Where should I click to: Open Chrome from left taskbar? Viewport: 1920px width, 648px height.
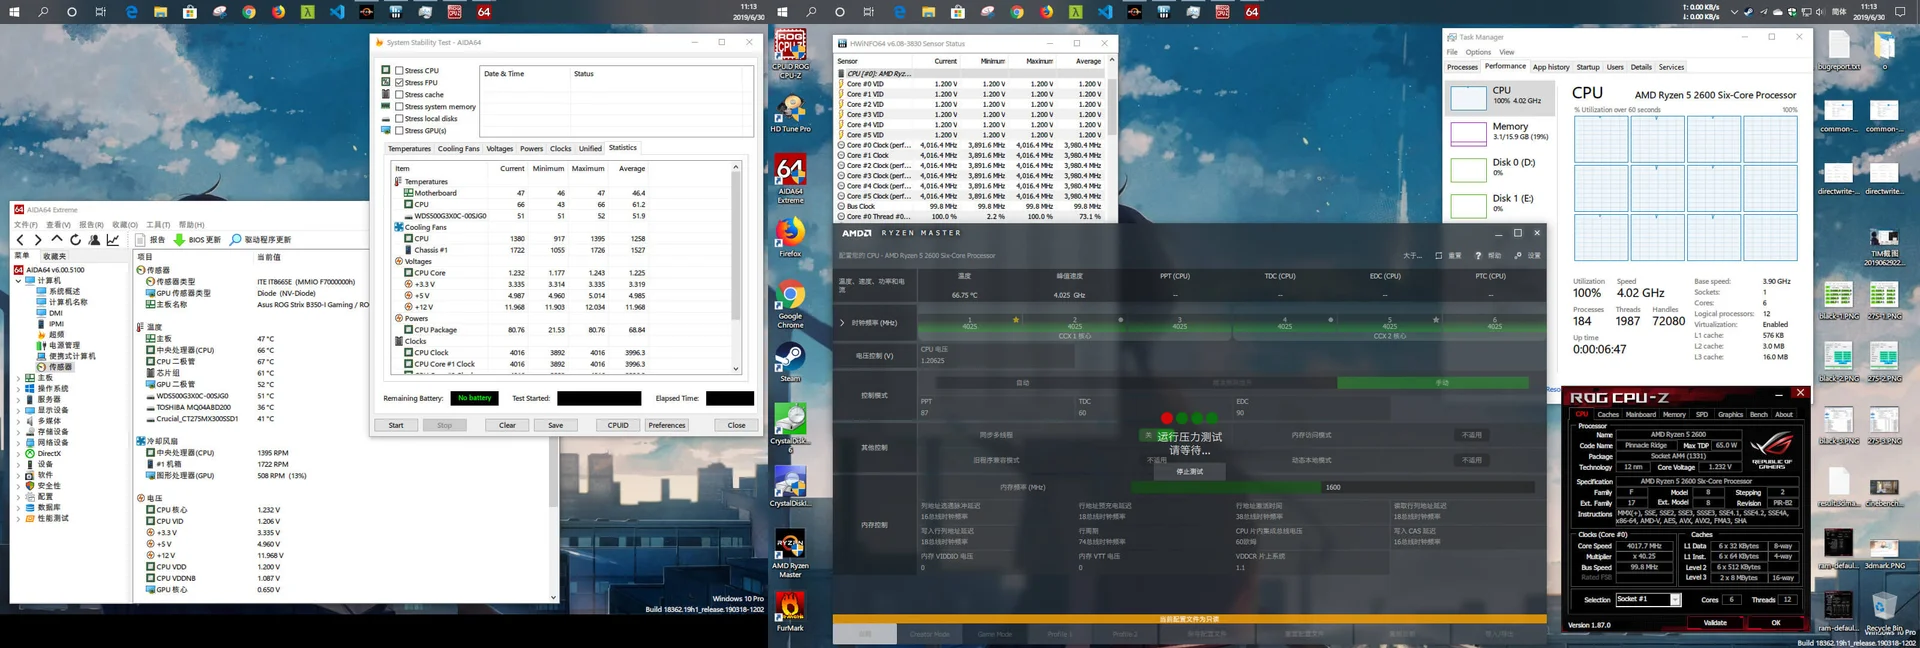pyautogui.click(x=249, y=12)
